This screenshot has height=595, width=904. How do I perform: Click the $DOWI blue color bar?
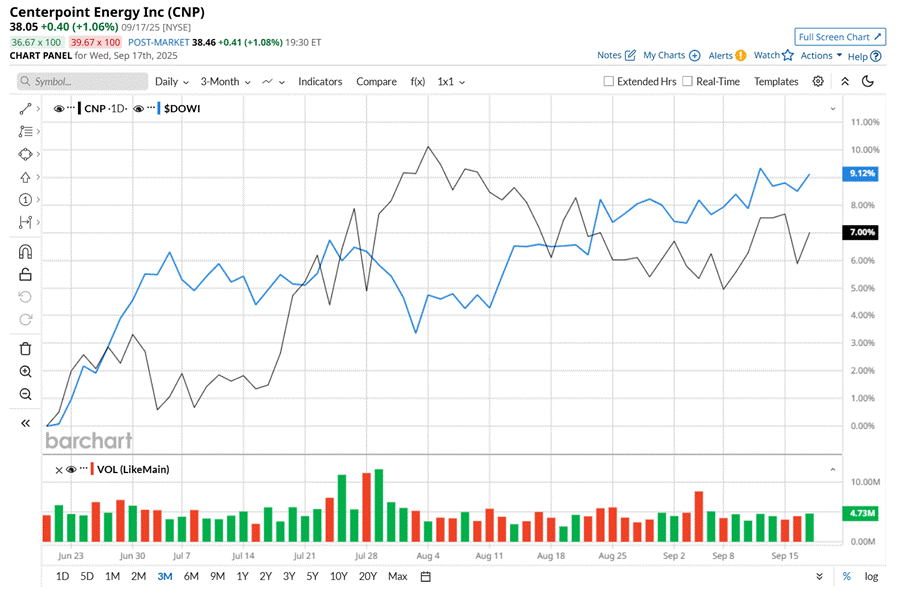pos(159,108)
